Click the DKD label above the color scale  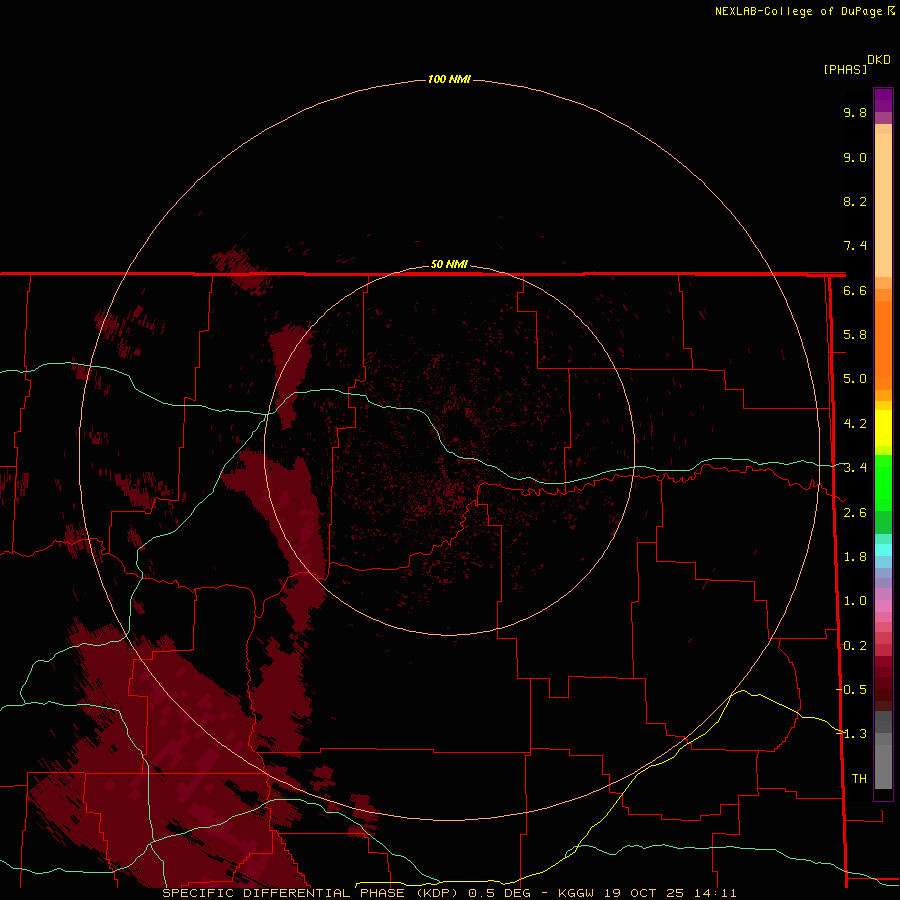click(x=879, y=60)
